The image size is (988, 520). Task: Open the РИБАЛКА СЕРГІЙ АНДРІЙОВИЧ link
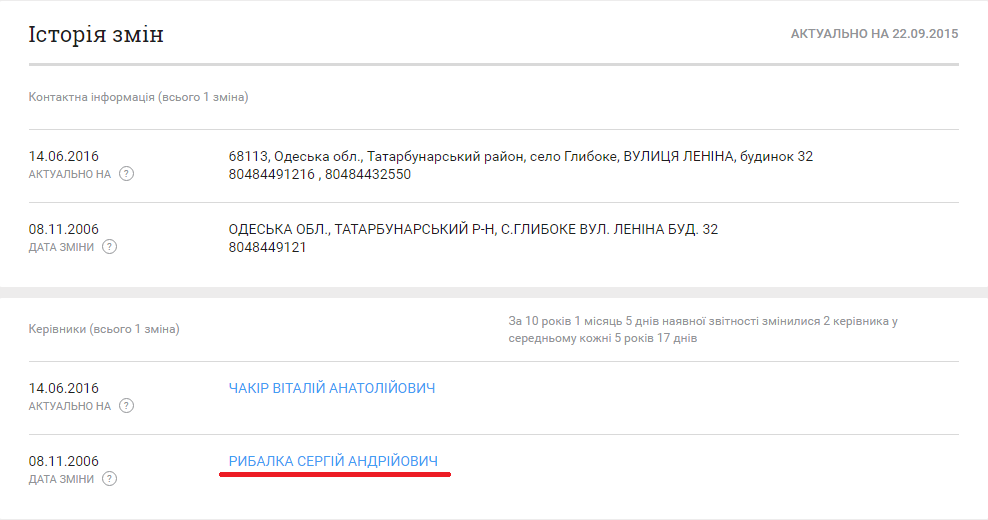pos(333,461)
